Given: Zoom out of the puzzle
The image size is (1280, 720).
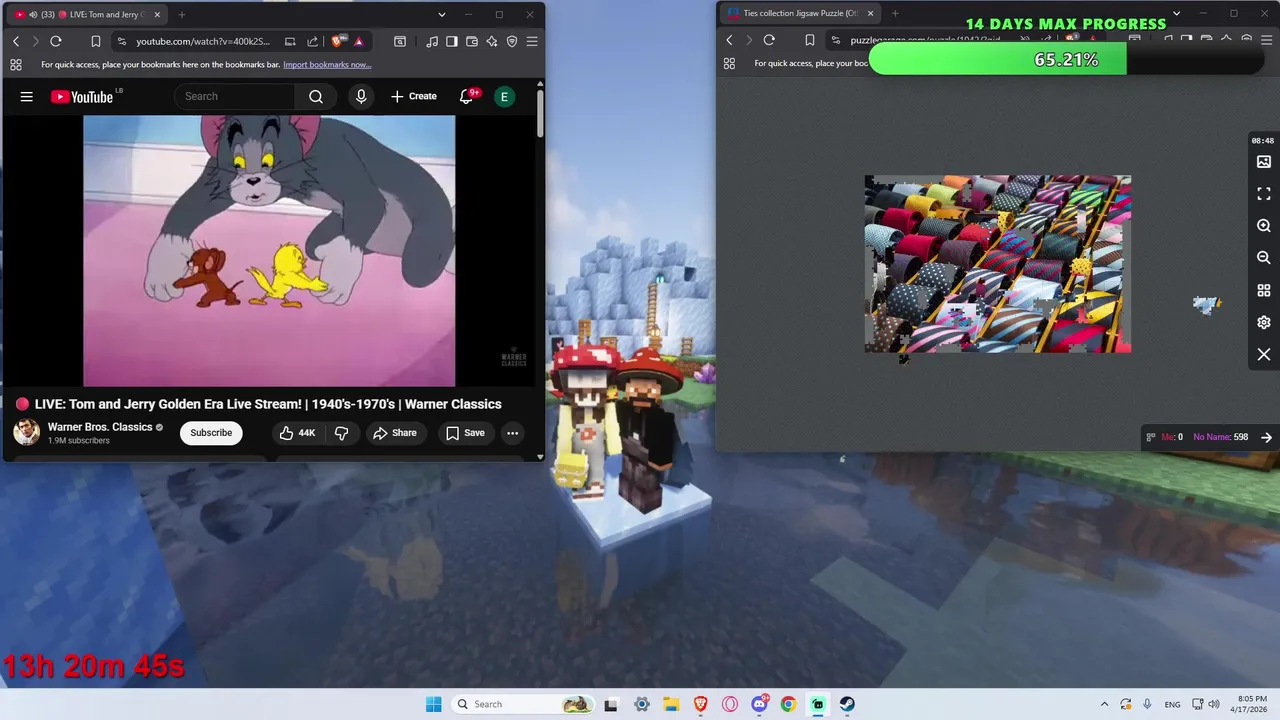Looking at the screenshot, I should coord(1264,258).
